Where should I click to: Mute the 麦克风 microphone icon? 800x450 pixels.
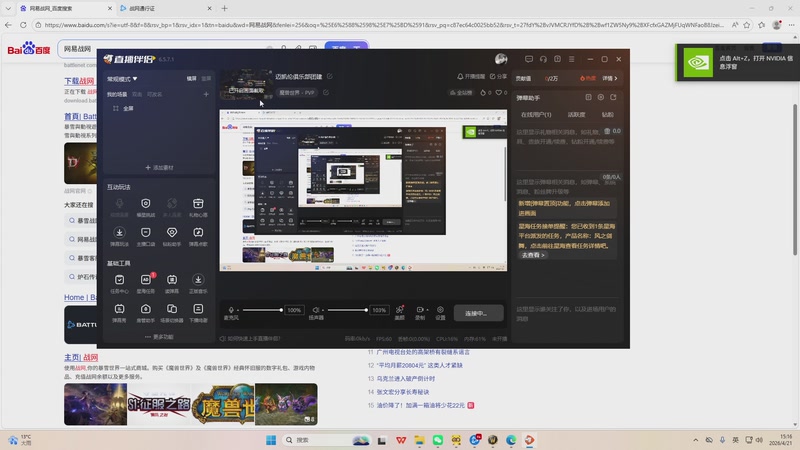(x=231, y=310)
